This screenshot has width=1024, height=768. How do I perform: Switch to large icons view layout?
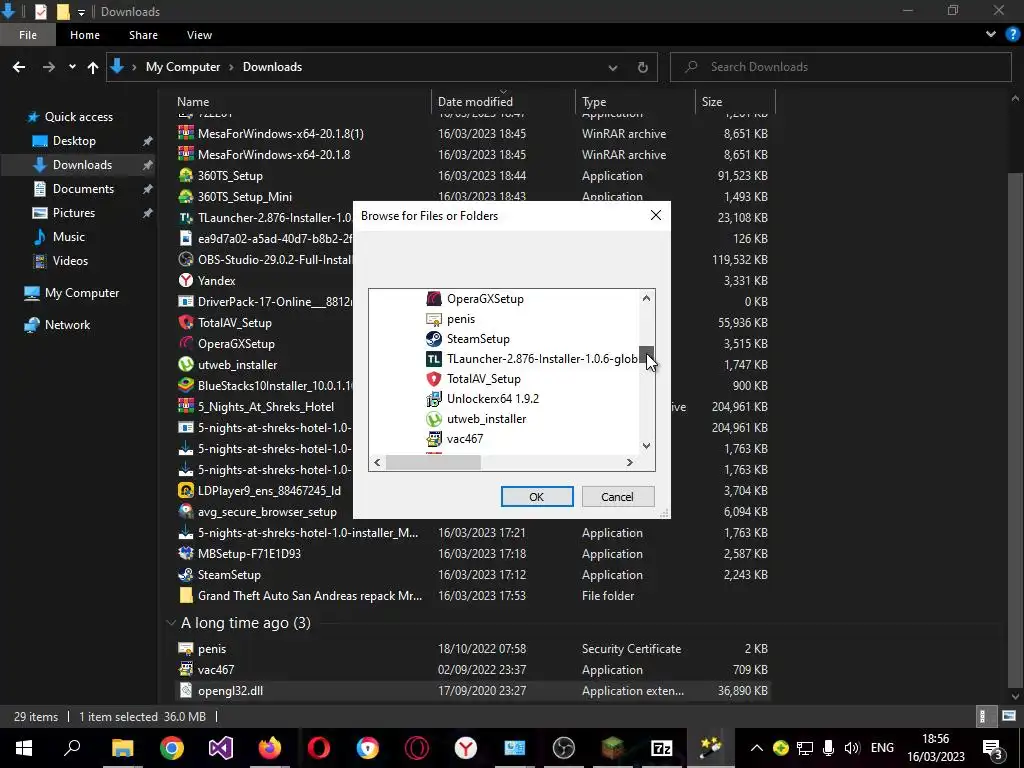[1008, 716]
